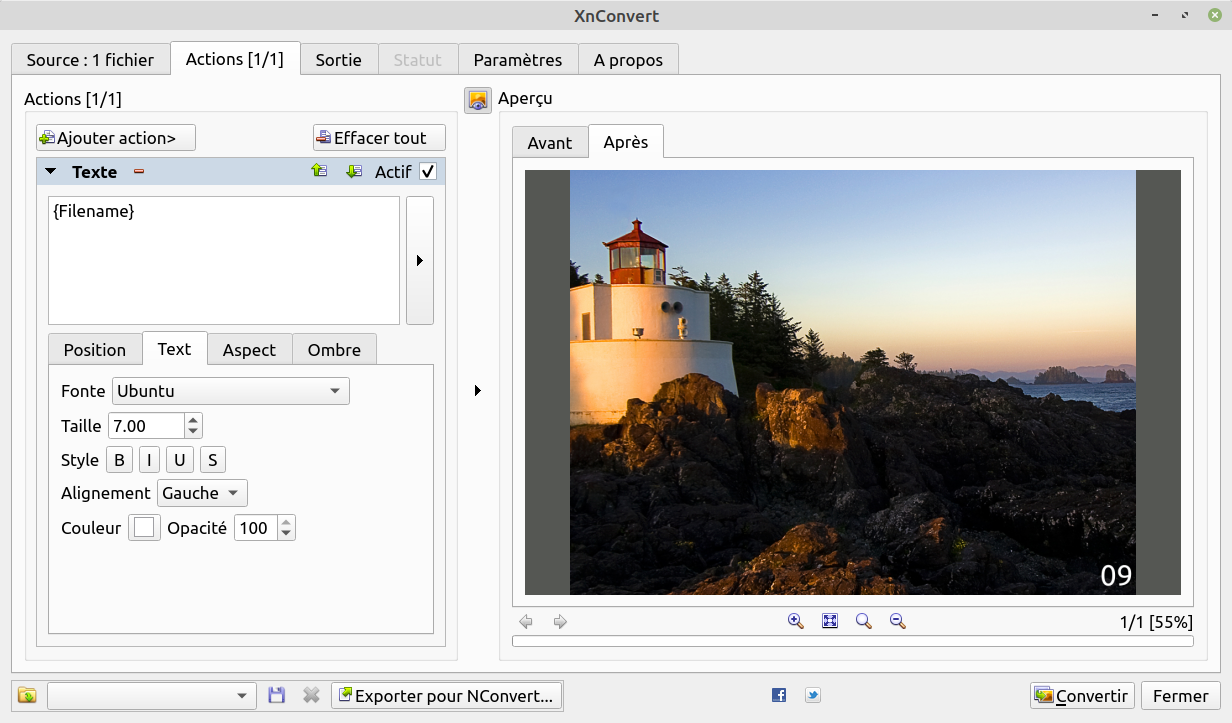Collapse the Texte action section
Image resolution: width=1232 pixels, height=723 pixels.
(x=51, y=172)
